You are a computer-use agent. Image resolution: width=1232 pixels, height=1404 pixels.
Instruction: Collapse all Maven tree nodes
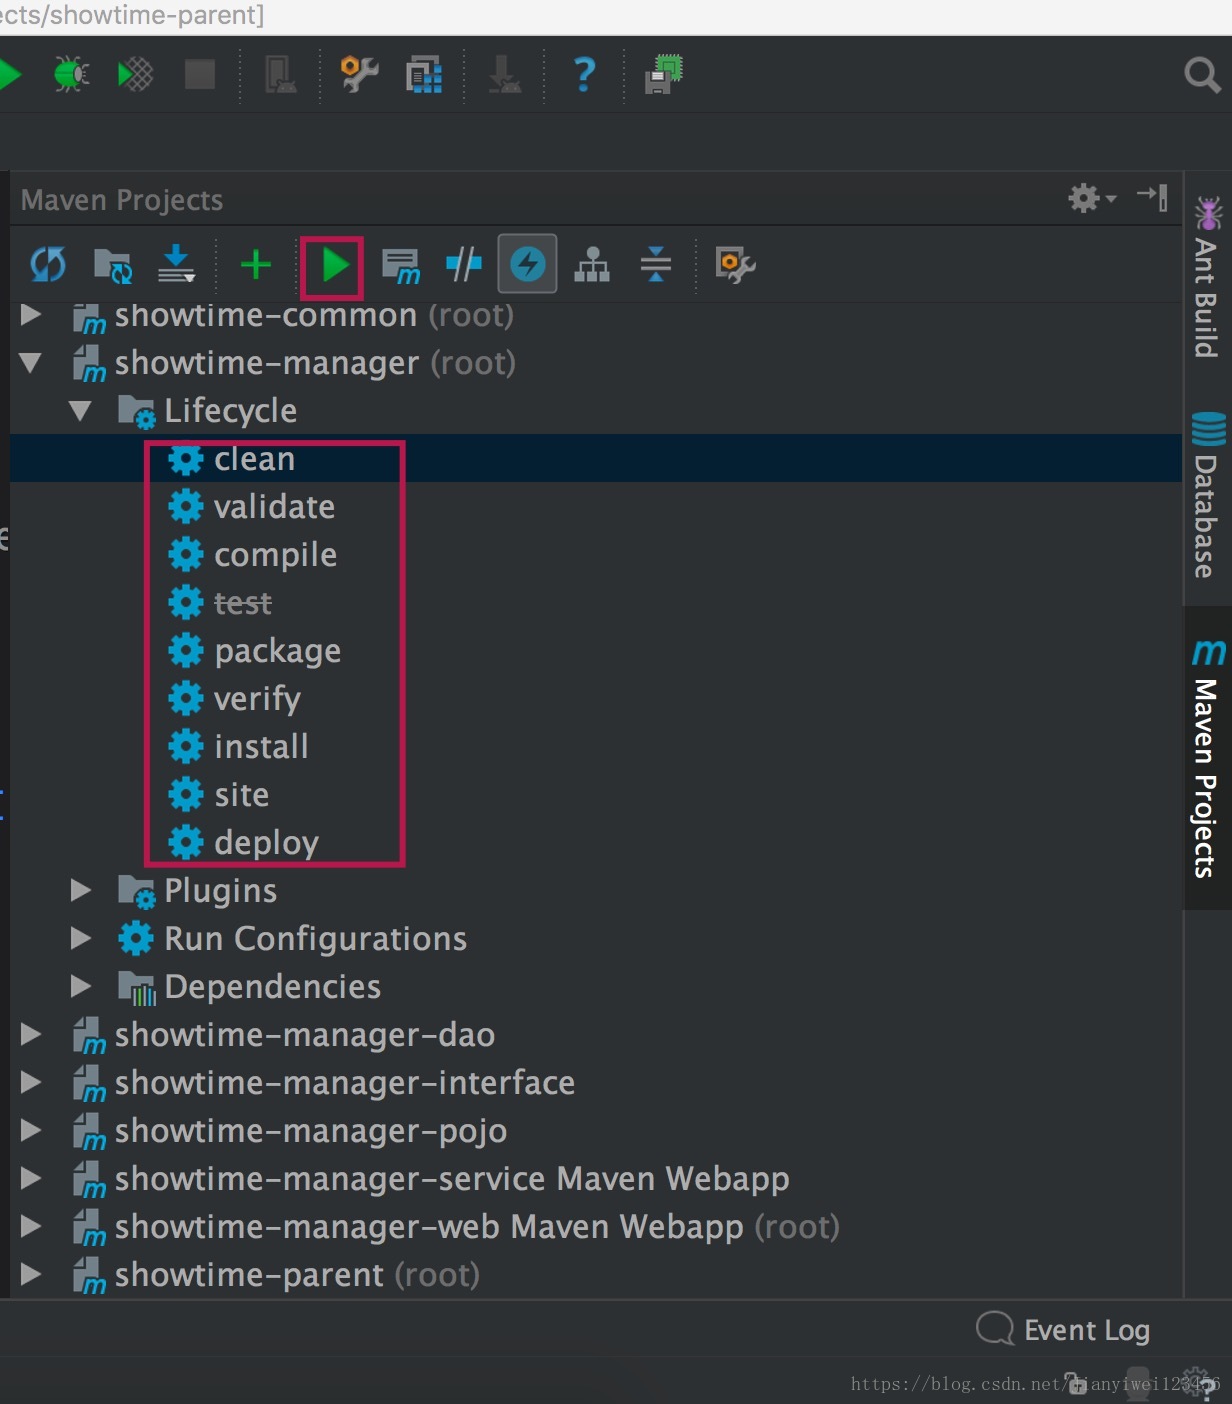coord(656,265)
